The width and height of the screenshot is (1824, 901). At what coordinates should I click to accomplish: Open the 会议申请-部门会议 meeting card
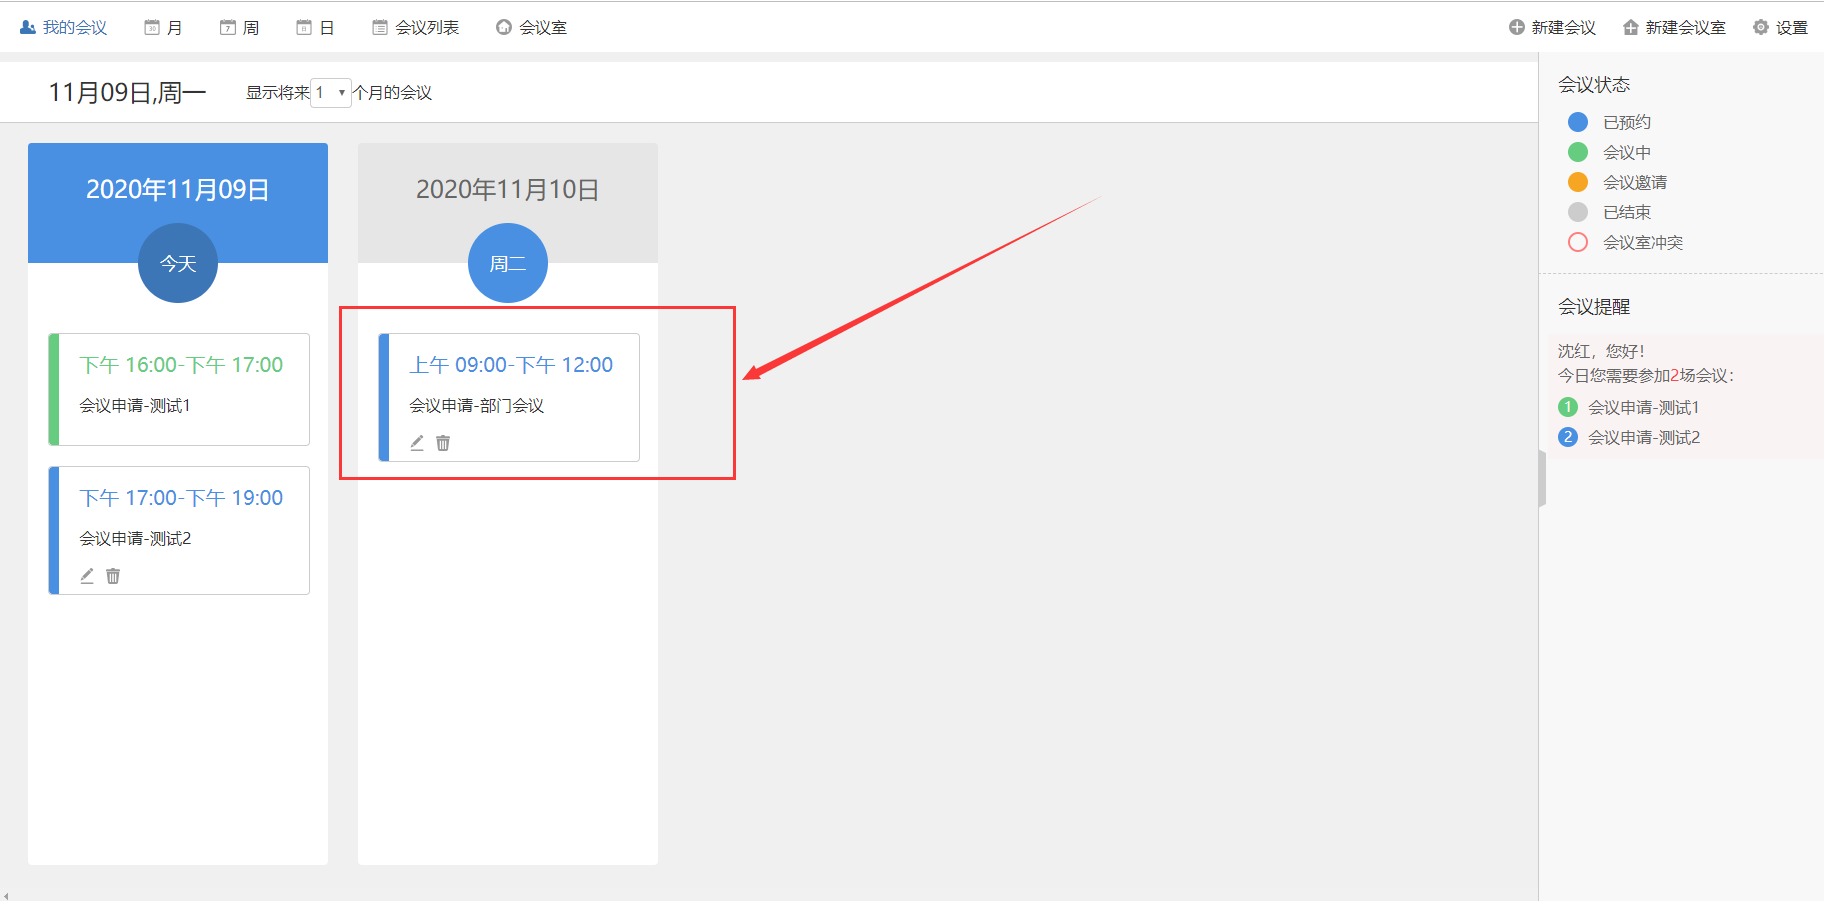[x=509, y=397]
